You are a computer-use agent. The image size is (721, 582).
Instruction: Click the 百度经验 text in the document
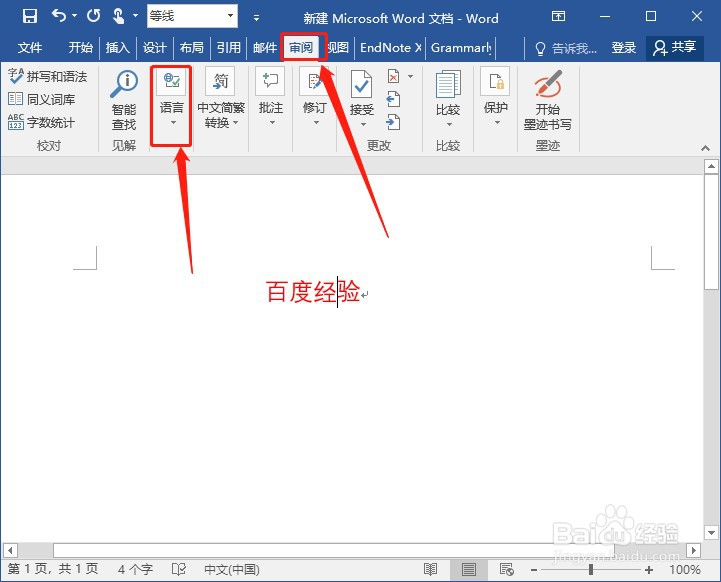tap(313, 291)
